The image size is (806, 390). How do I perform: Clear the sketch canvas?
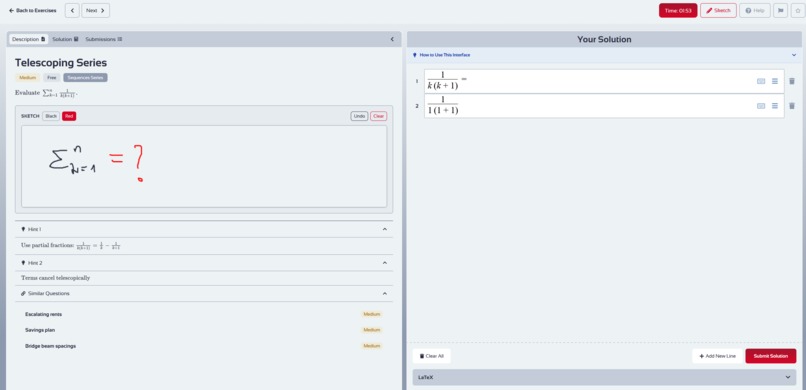[379, 116]
